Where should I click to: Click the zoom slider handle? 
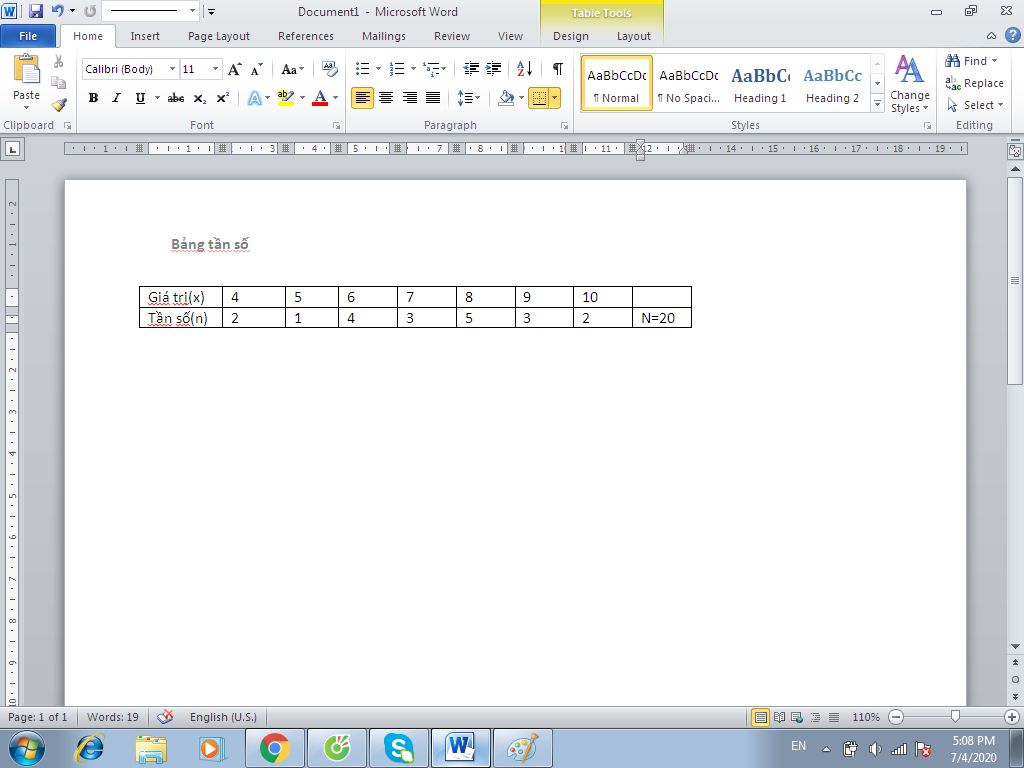[x=955, y=717]
